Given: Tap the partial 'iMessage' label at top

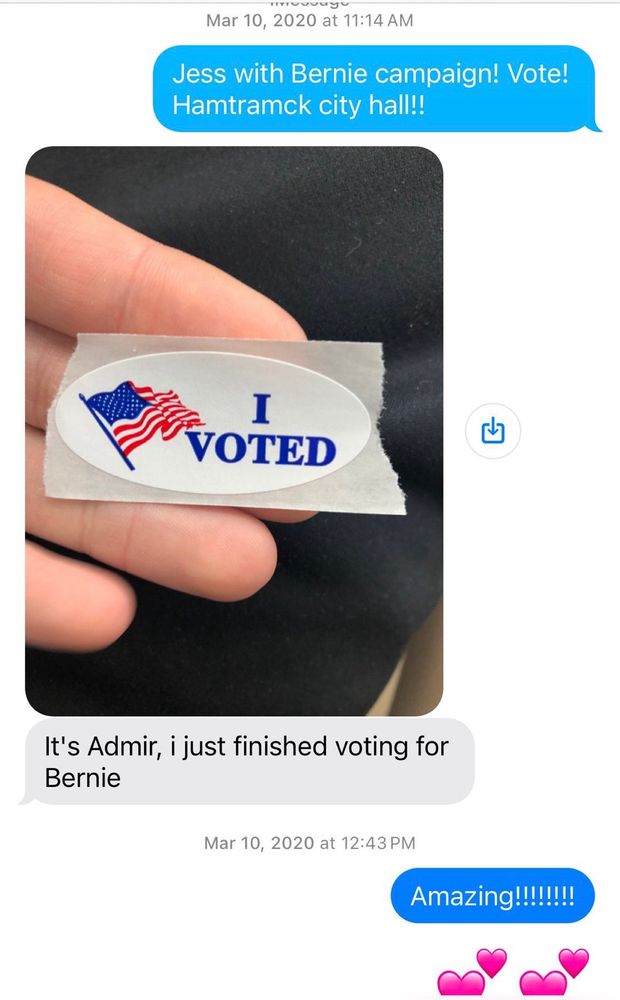Looking at the screenshot, I should point(309,3).
